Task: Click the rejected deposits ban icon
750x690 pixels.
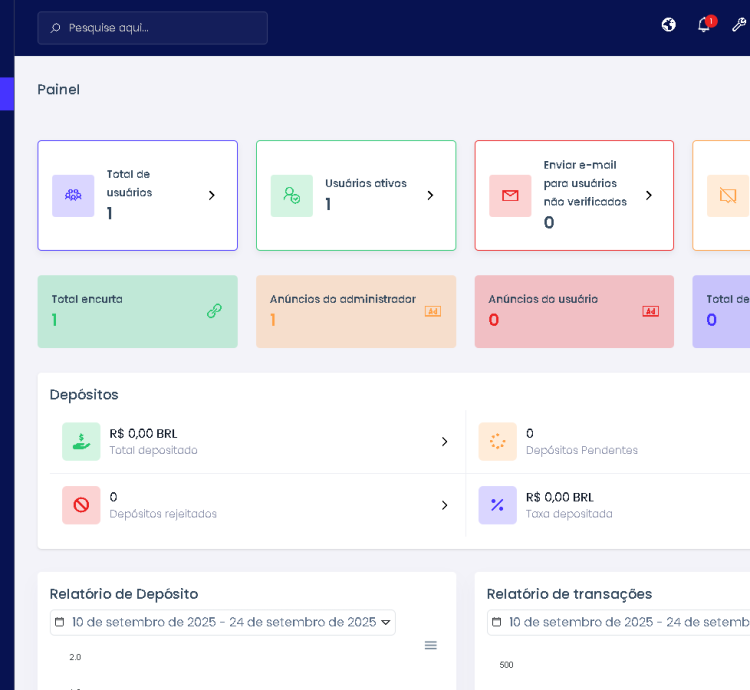Action: (81, 505)
